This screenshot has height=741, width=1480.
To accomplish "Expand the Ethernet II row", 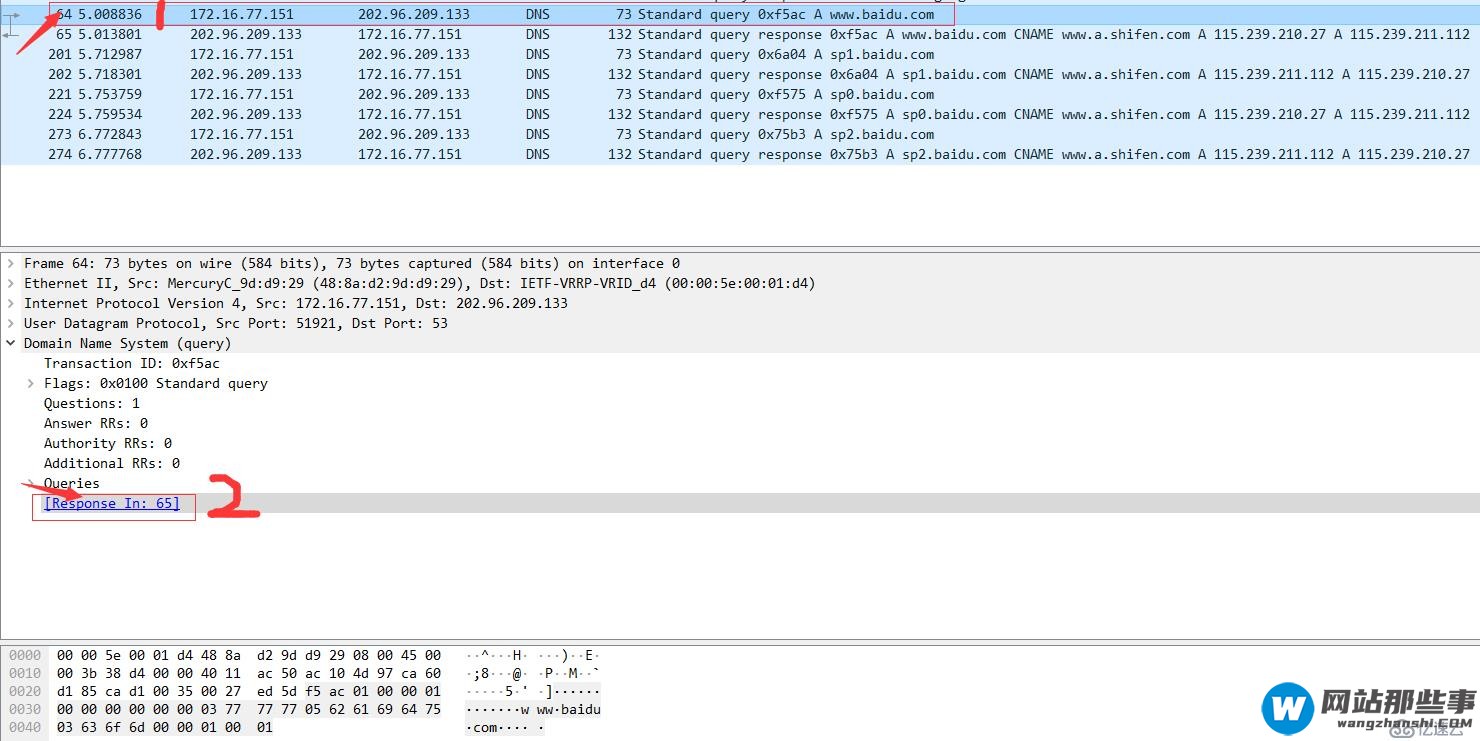I will click(x=11, y=283).
